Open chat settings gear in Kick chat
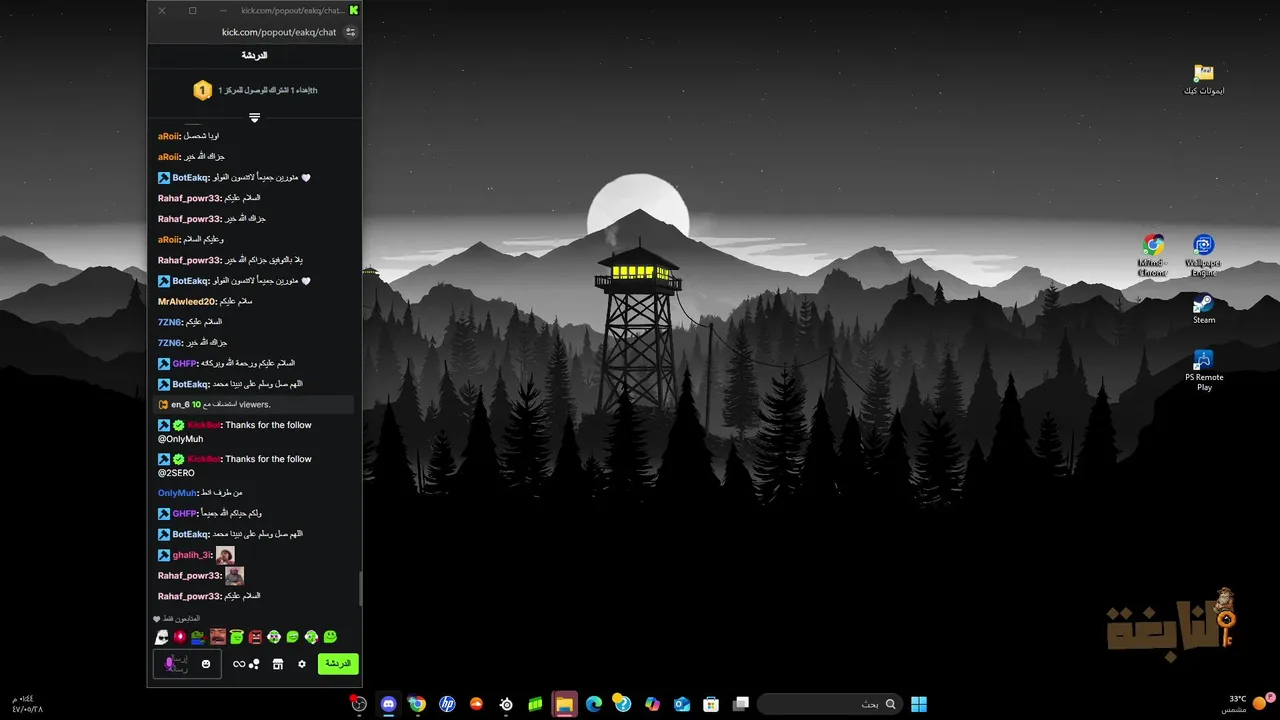 coord(302,664)
